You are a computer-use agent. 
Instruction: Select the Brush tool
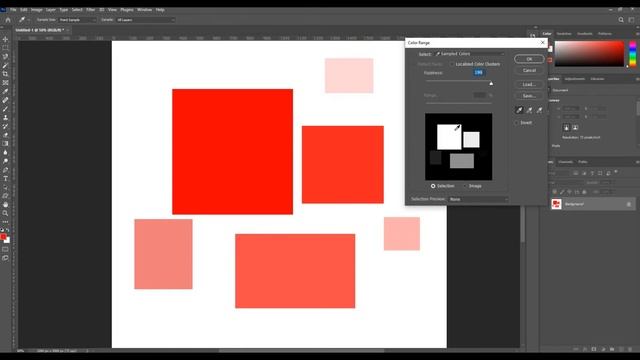(x=5, y=109)
